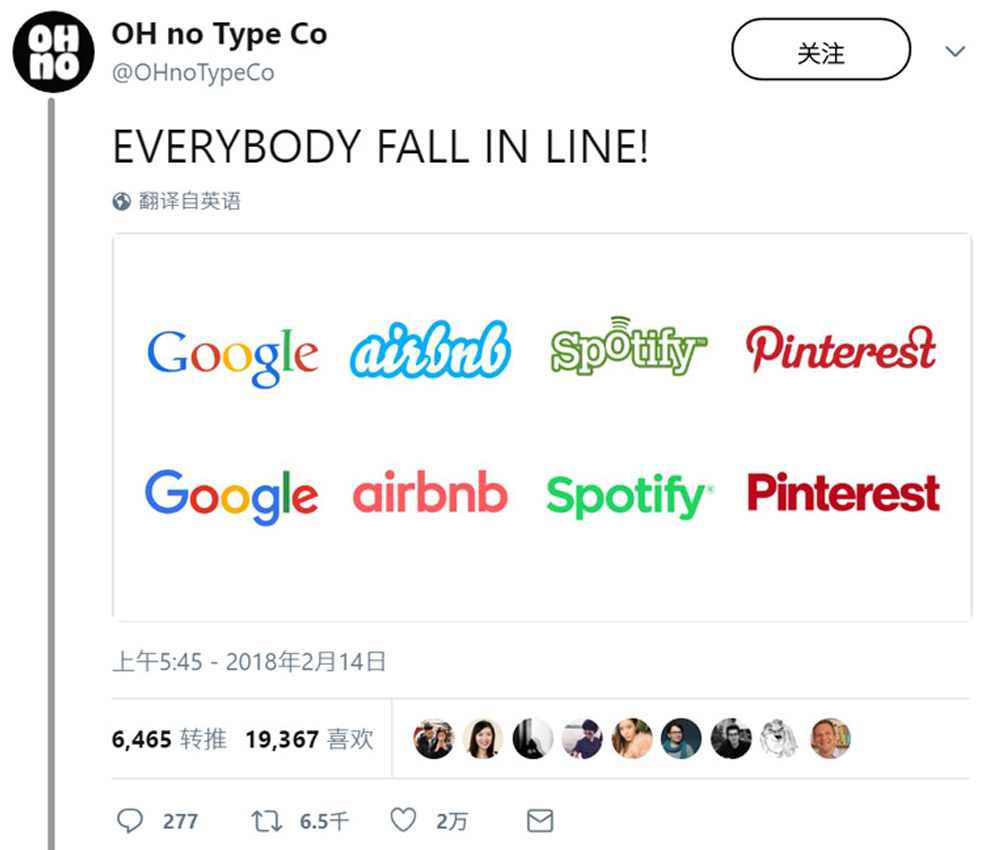Click the tweet timestamp 上午5:45 - 2018年2月14日

click(249, 661)
